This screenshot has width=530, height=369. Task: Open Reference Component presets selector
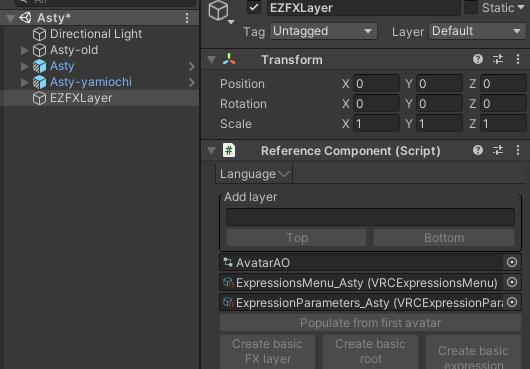pos(498,150)
